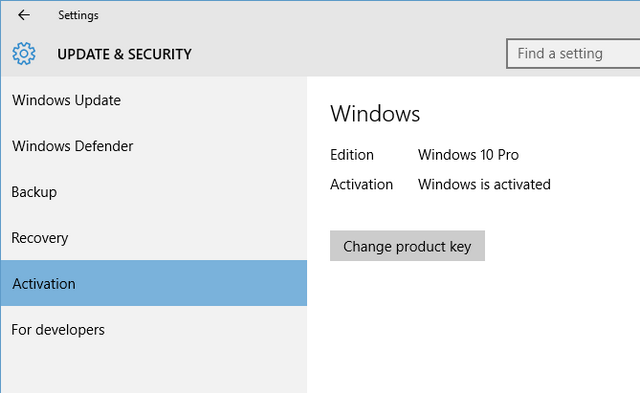Click Change product key button
This screenshot has width=640, height=393.
coord(407,246)
